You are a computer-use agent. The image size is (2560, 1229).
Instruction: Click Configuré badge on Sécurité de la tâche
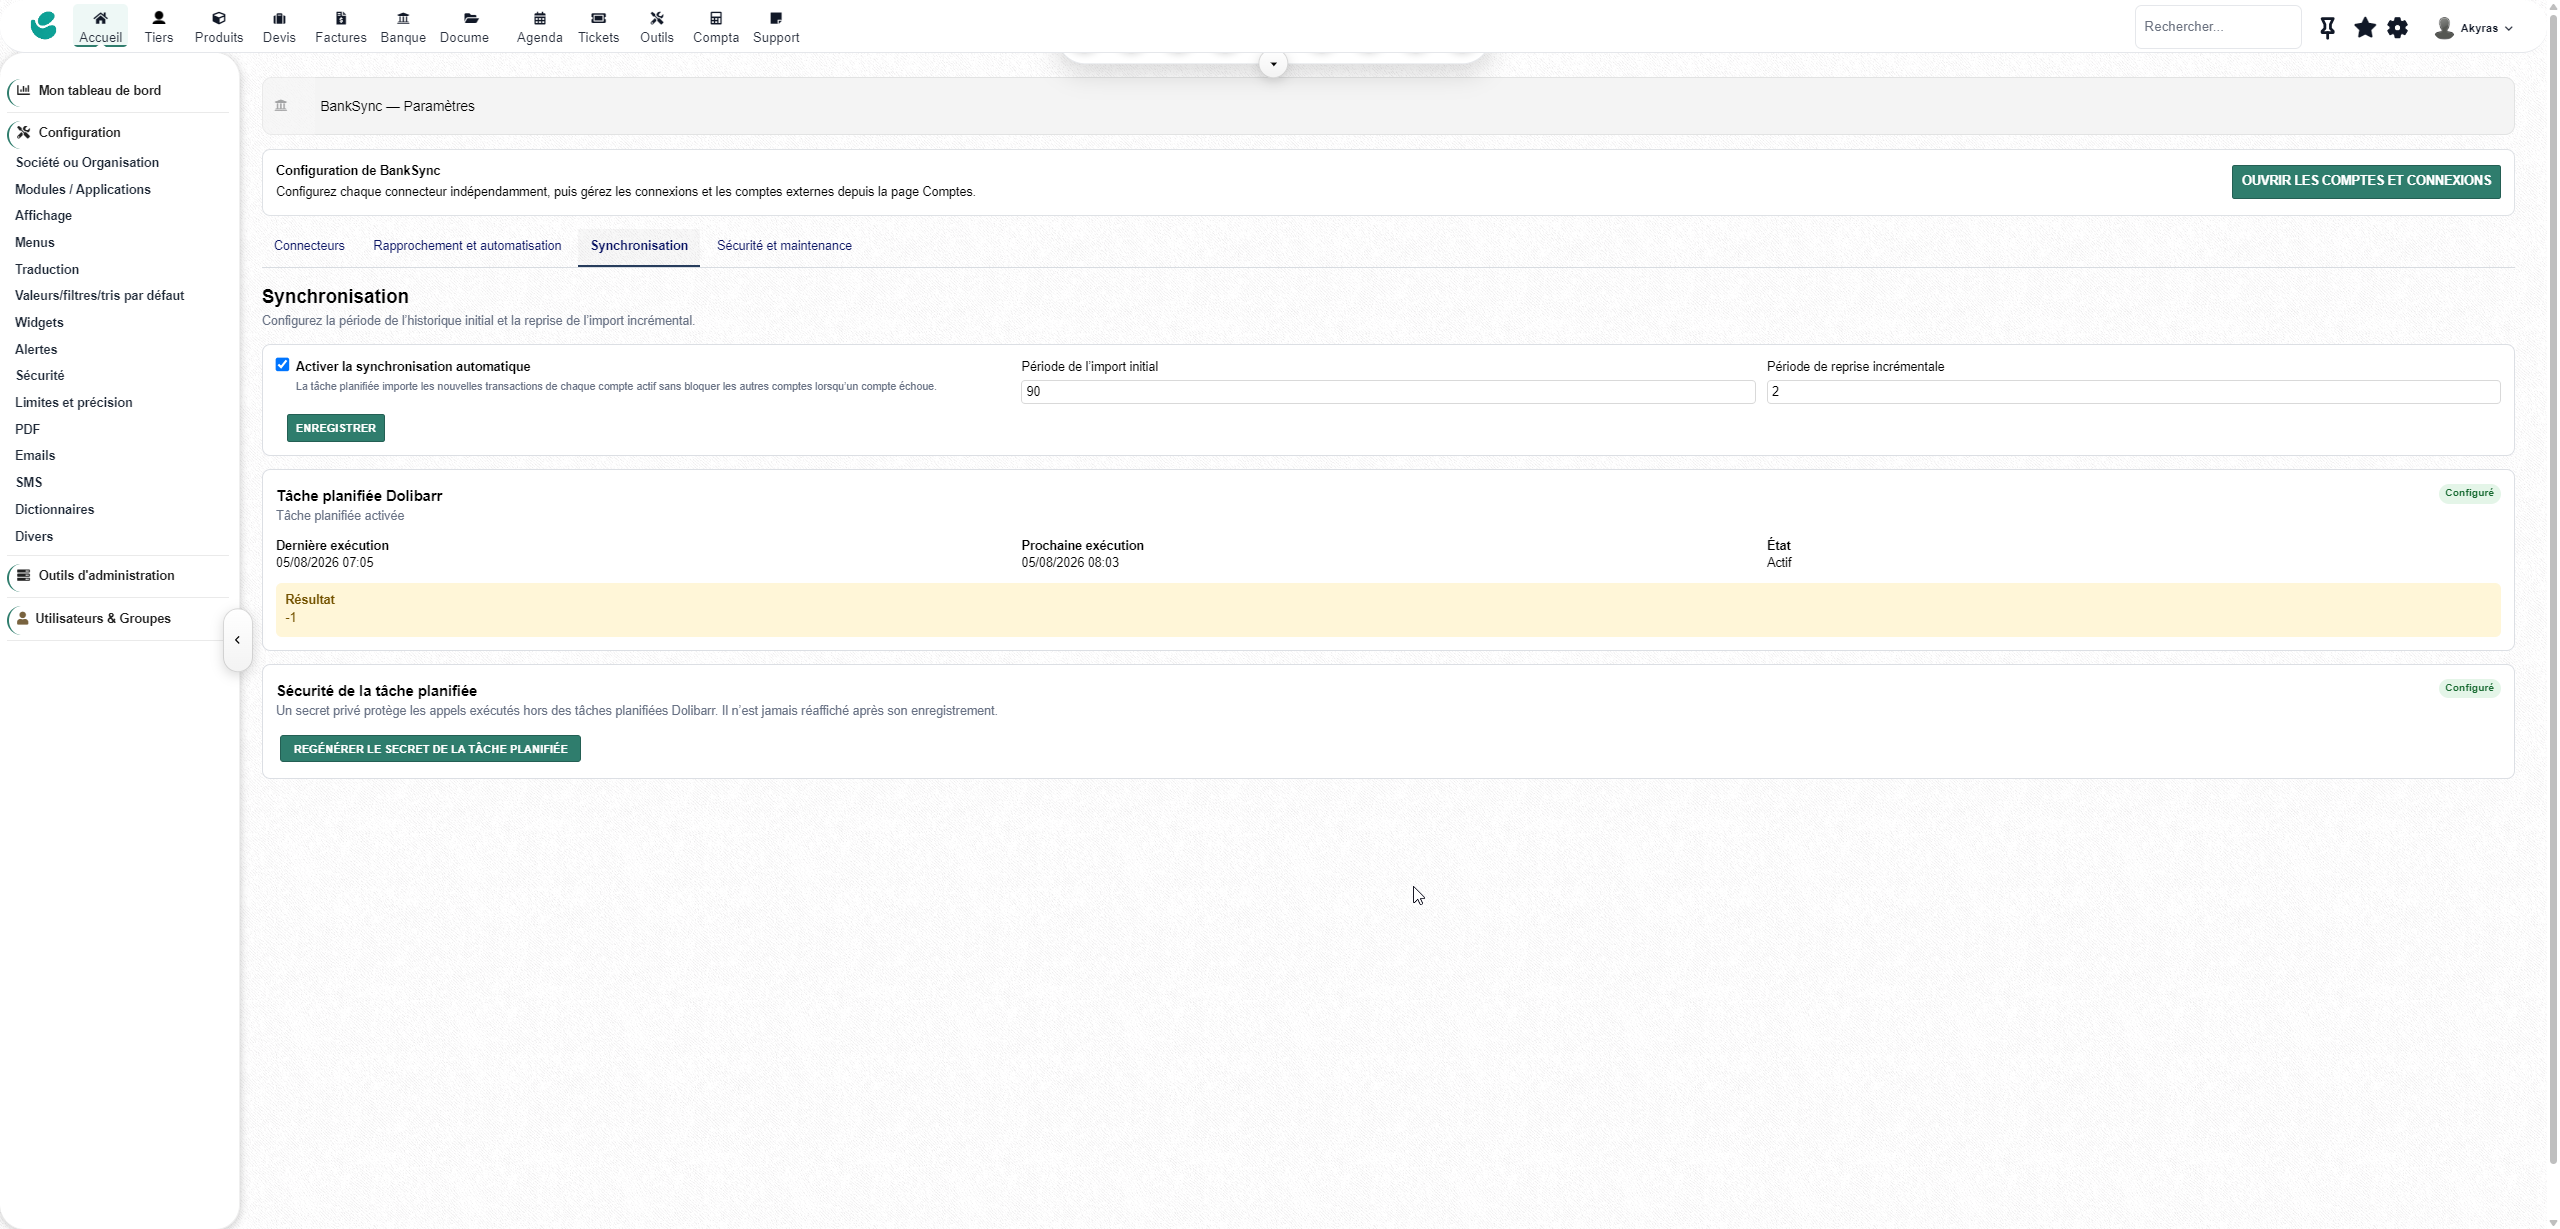pos(2469,688)
